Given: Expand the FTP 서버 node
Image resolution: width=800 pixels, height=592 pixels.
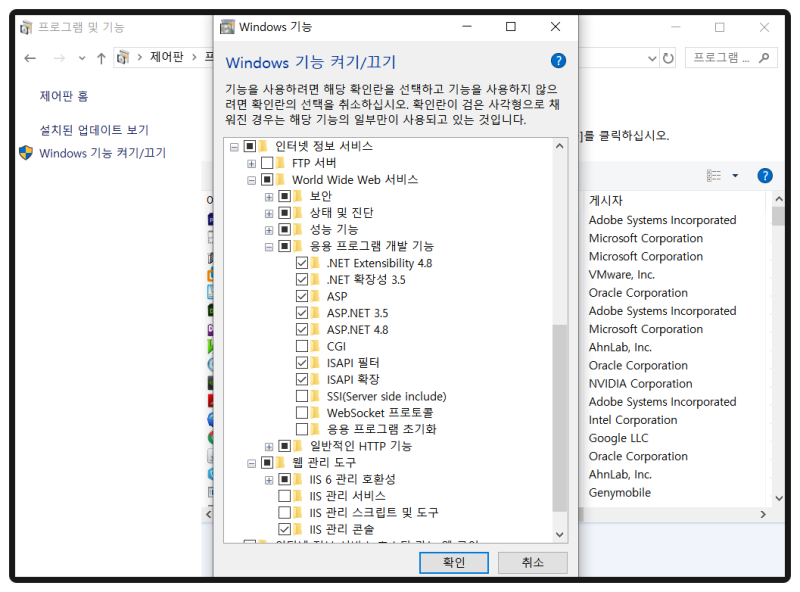Looking at the screenshot, I should pyautogui.click(x=251, y=164).
